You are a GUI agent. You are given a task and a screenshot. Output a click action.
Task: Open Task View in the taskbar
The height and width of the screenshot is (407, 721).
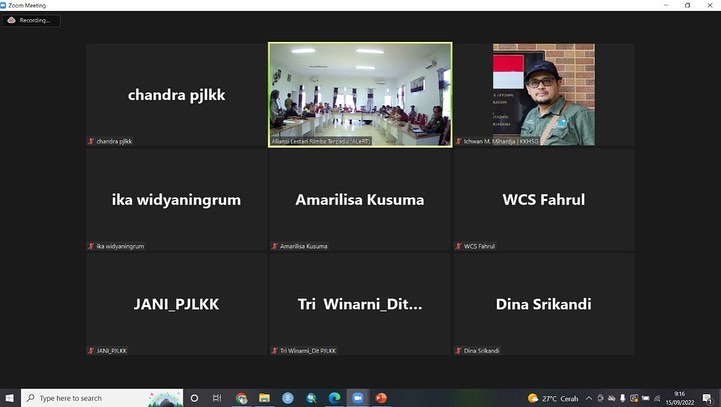coord(217,398)
